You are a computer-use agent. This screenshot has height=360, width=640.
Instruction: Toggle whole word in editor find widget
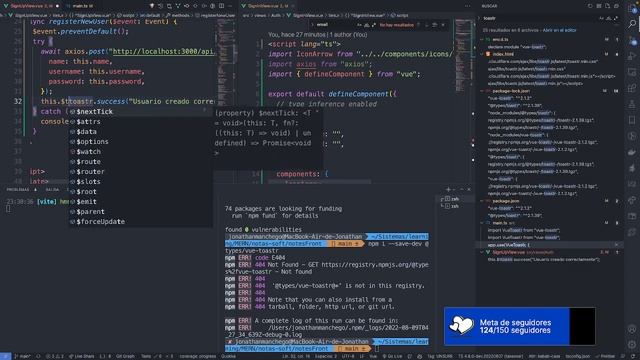[x=366, y=25]
